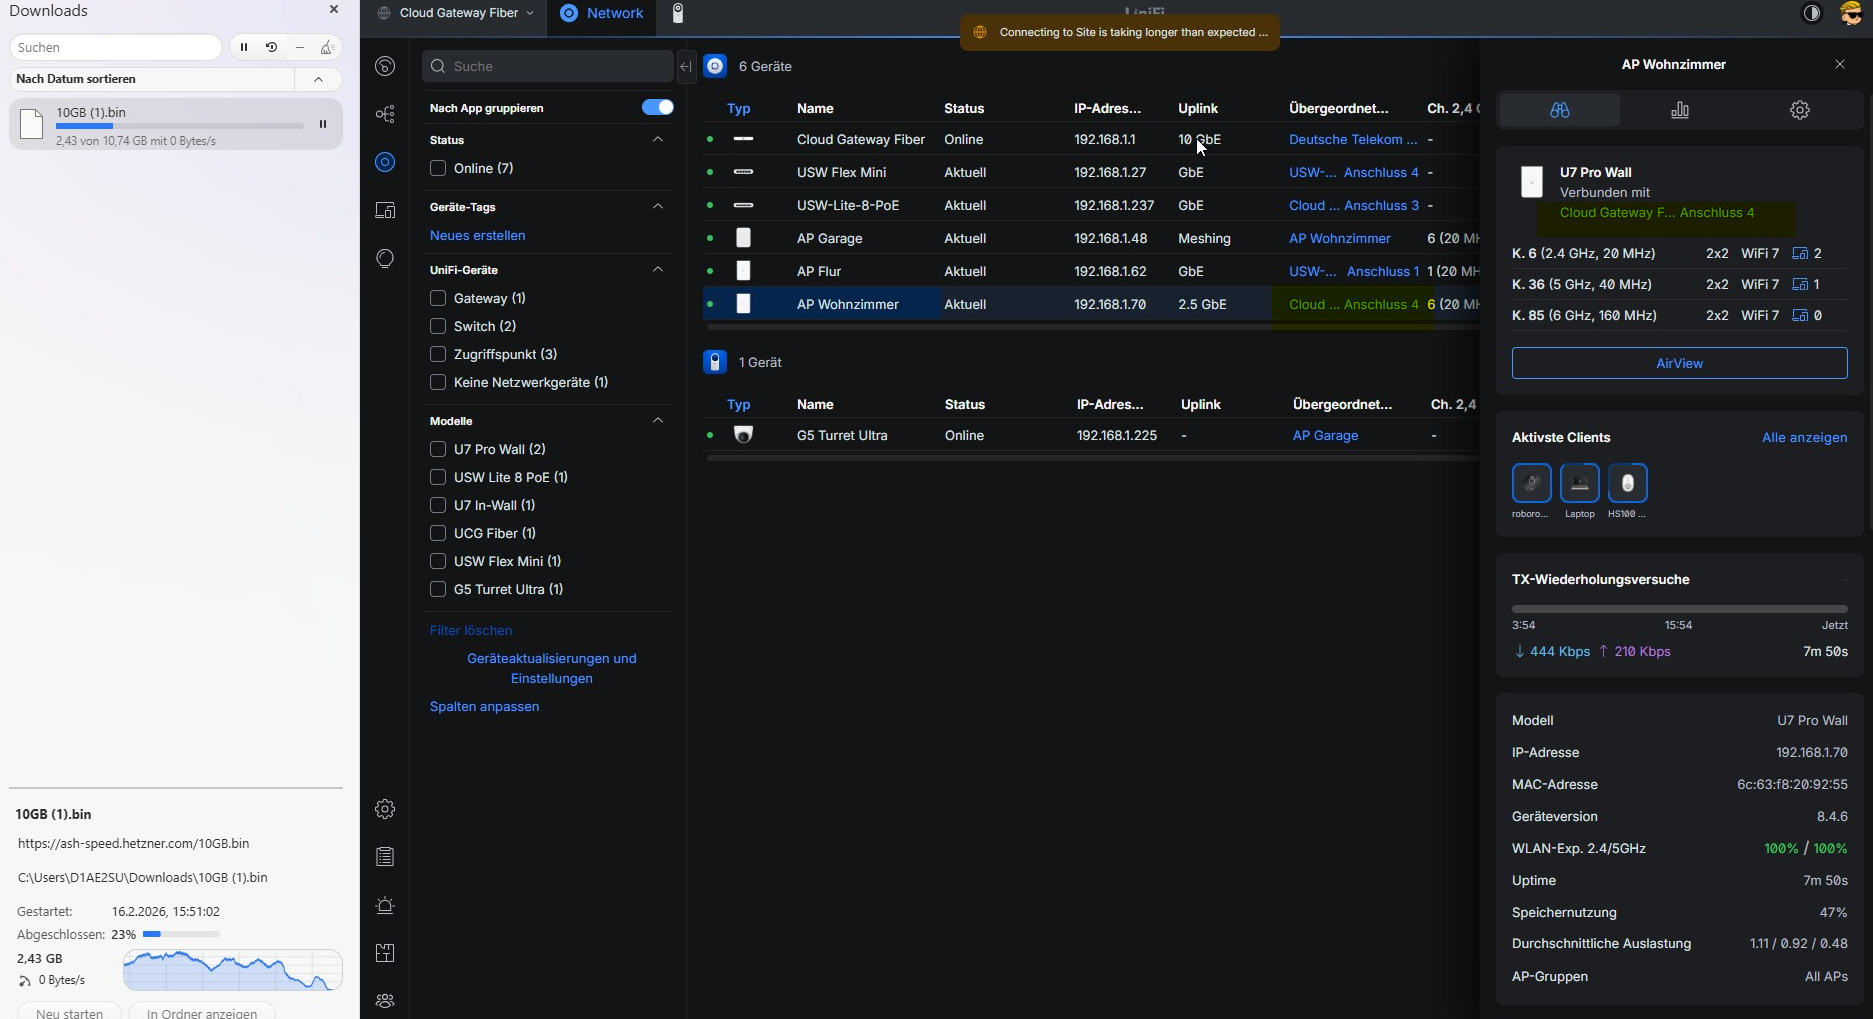Click Neu starten download button
This screenshot has width=1873, height=1019.
click(x=69, y=1012)
